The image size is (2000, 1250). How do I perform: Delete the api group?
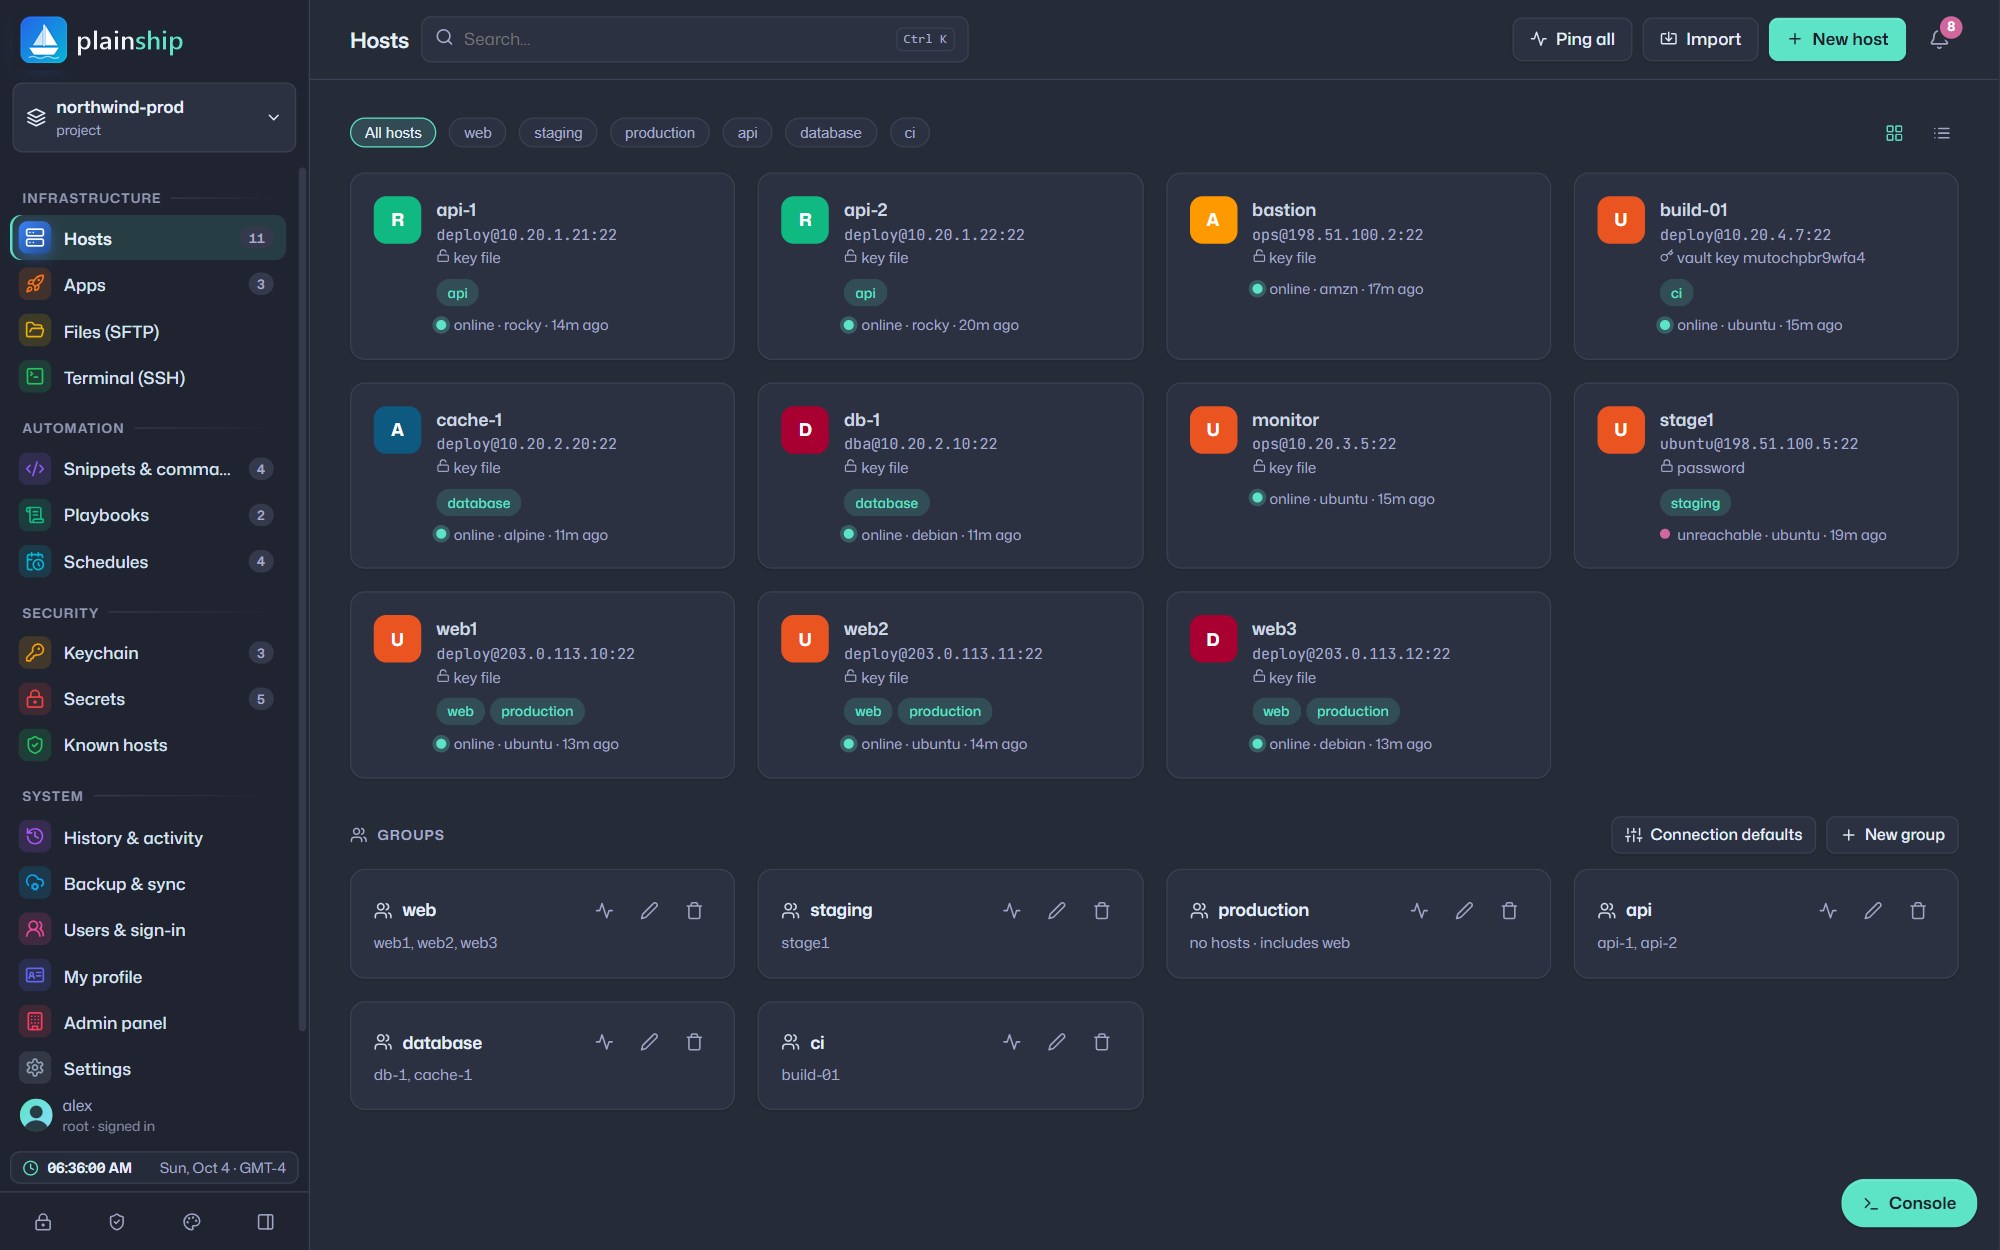coord(1918,911)
